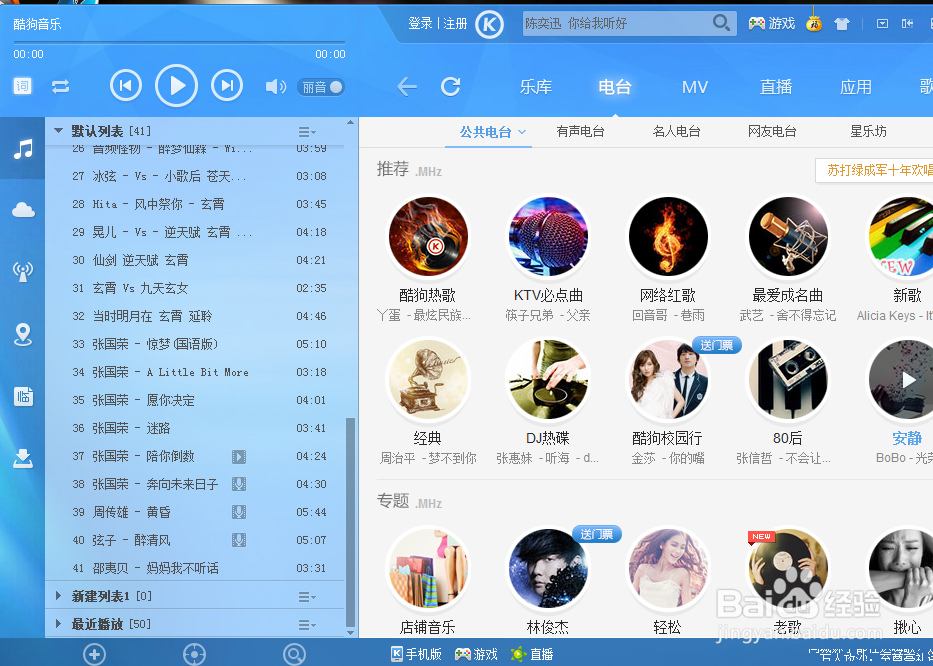Collapse the 默认列表 [41] playlist
The image size is (933, 666).
click(x=58, y=130)
